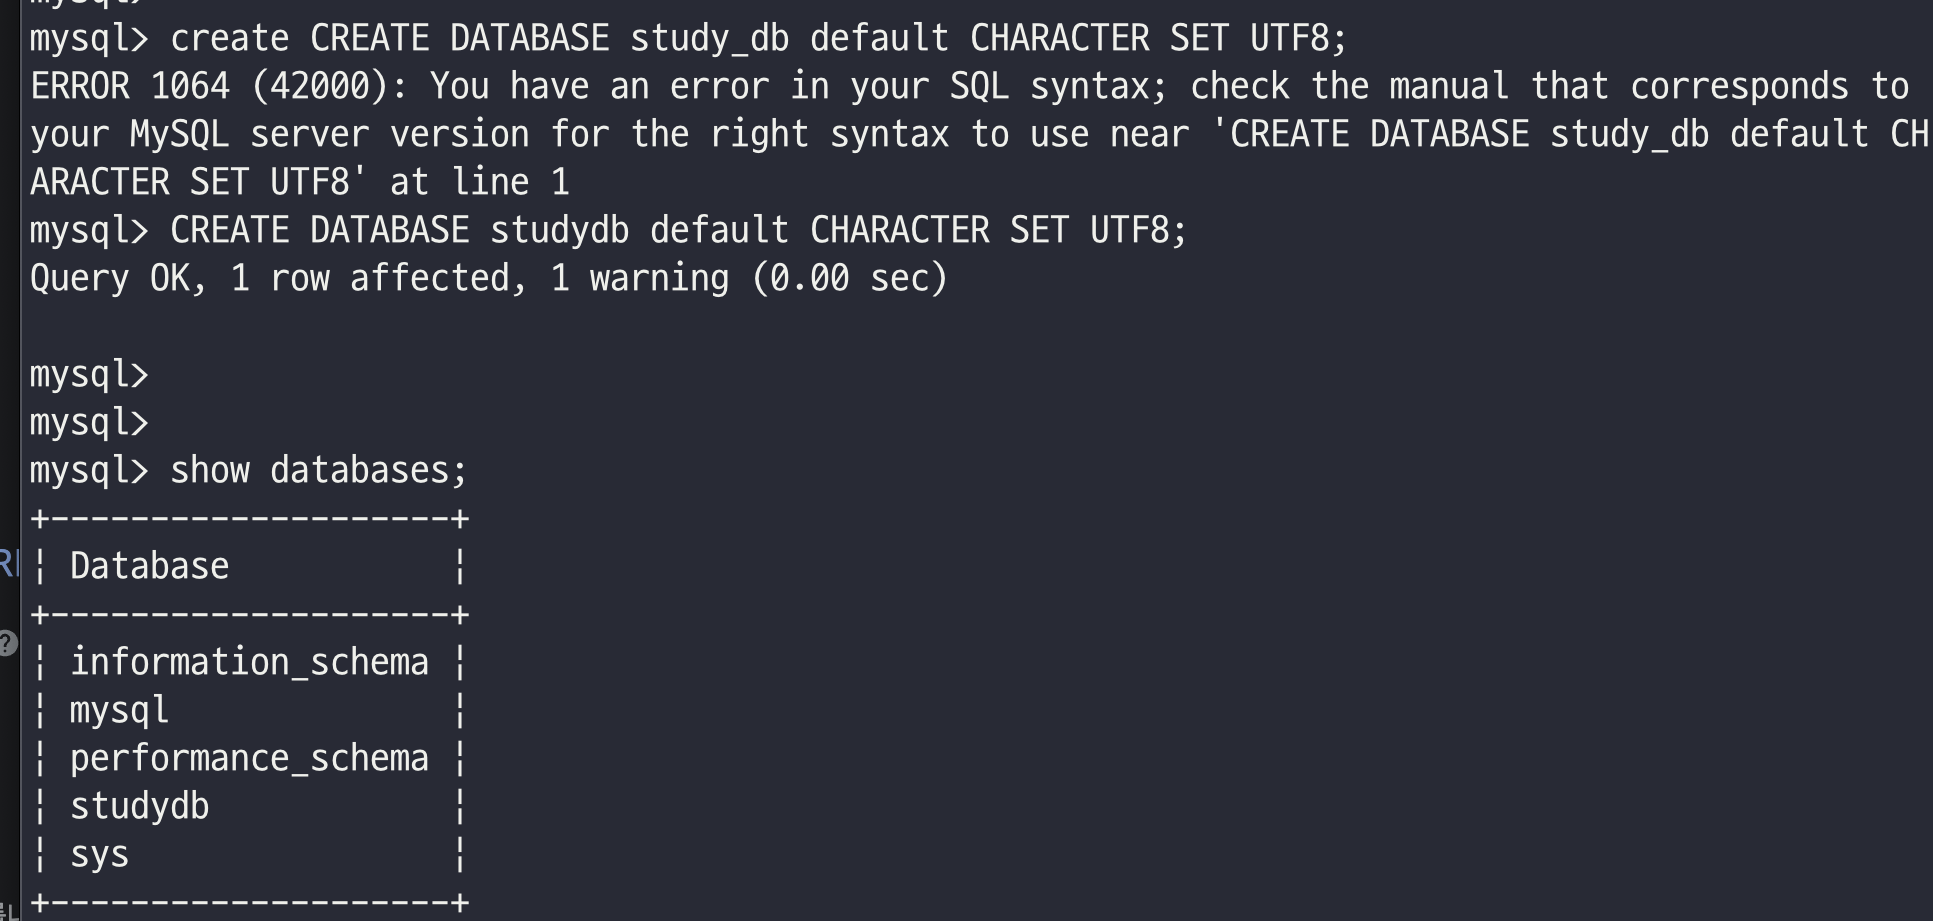Click the show databases; command text
The width and height of the screenshot is (1933, 921).
(319, 470)
